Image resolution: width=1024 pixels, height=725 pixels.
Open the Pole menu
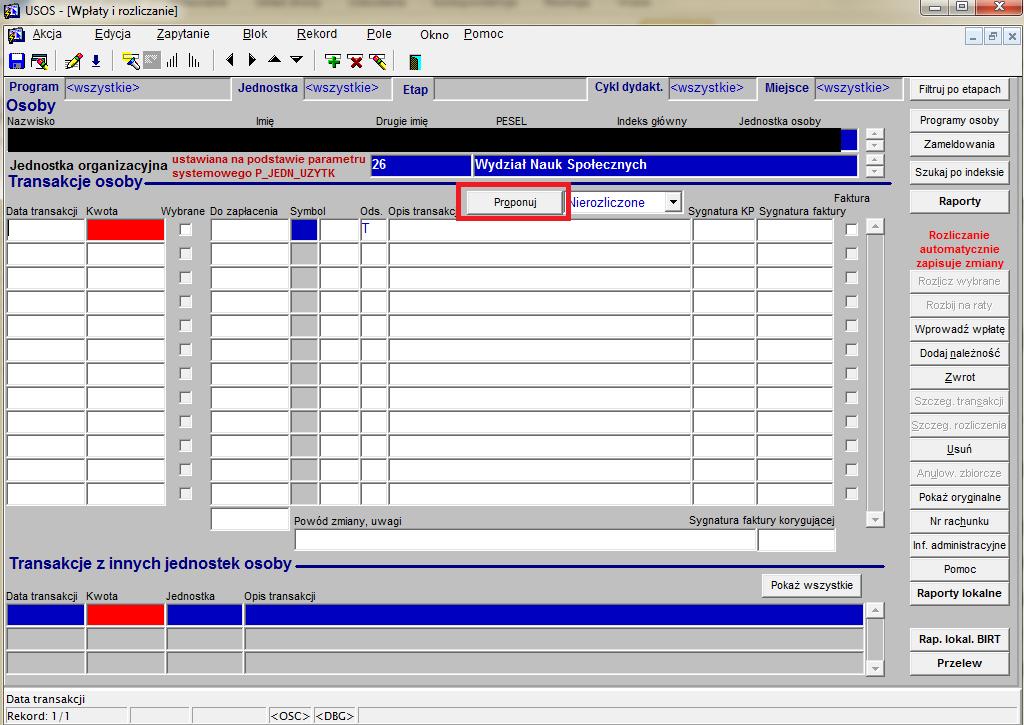tap(379, 34)
